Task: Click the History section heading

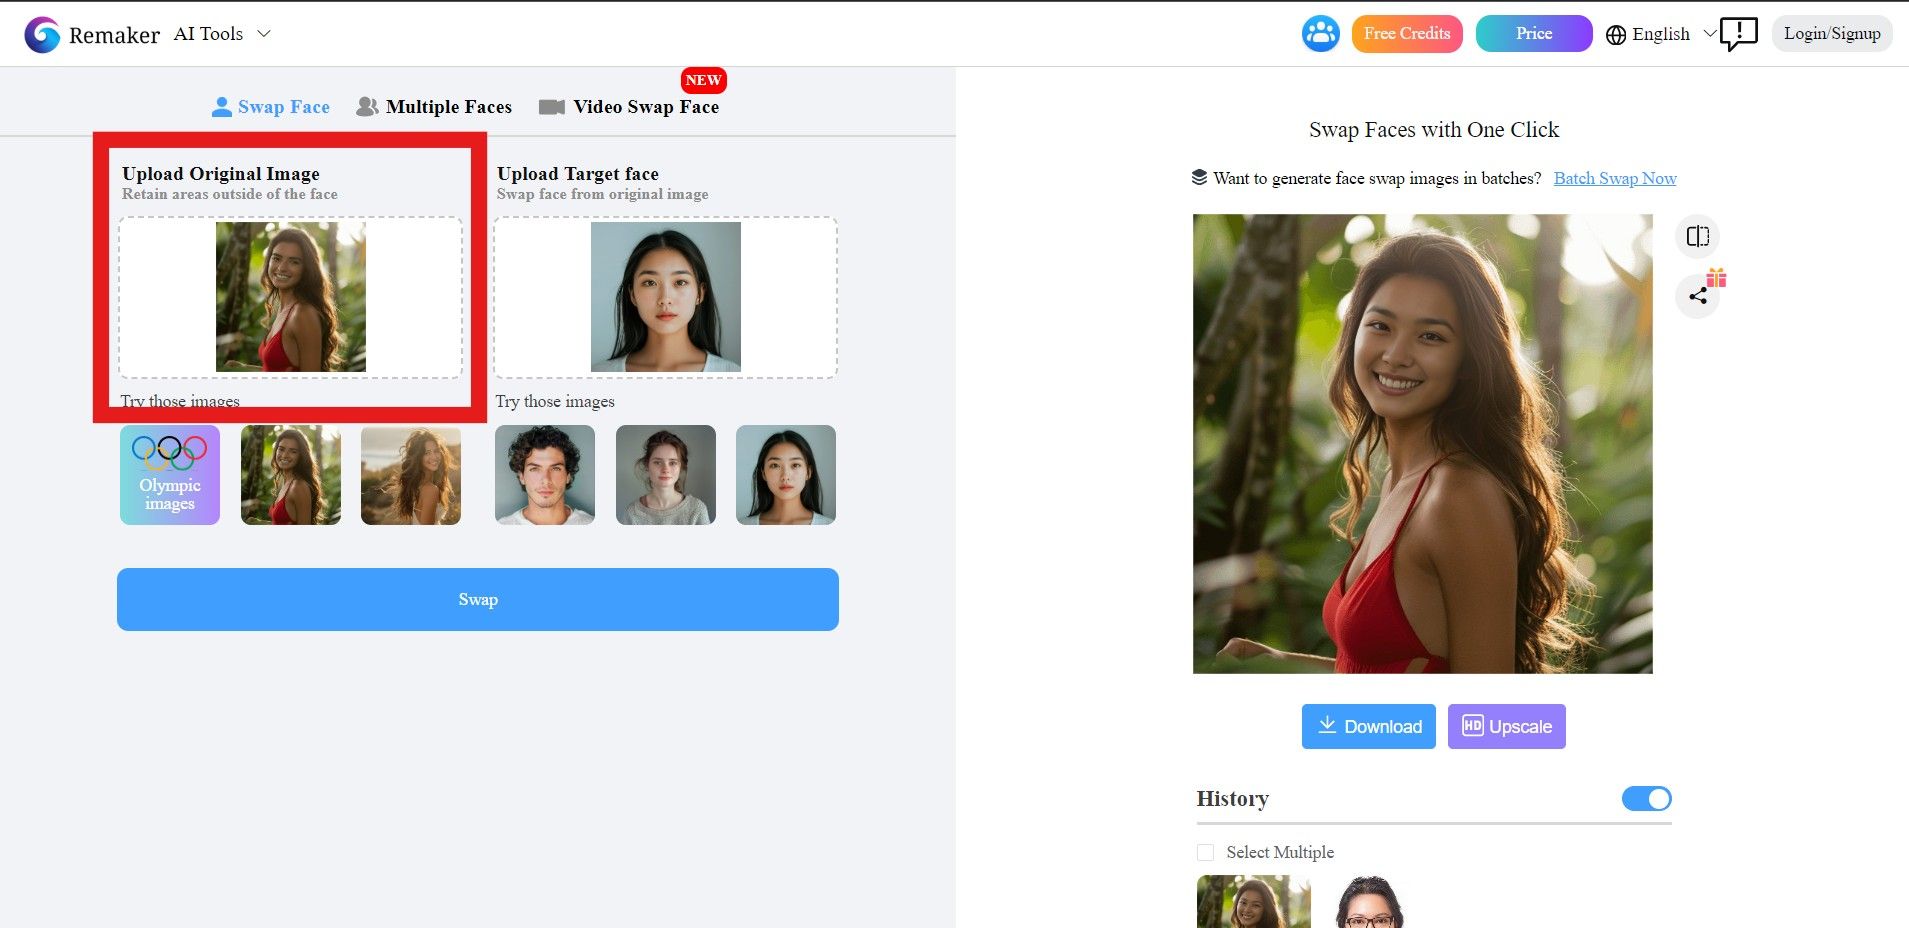Action: point(1233,799)
